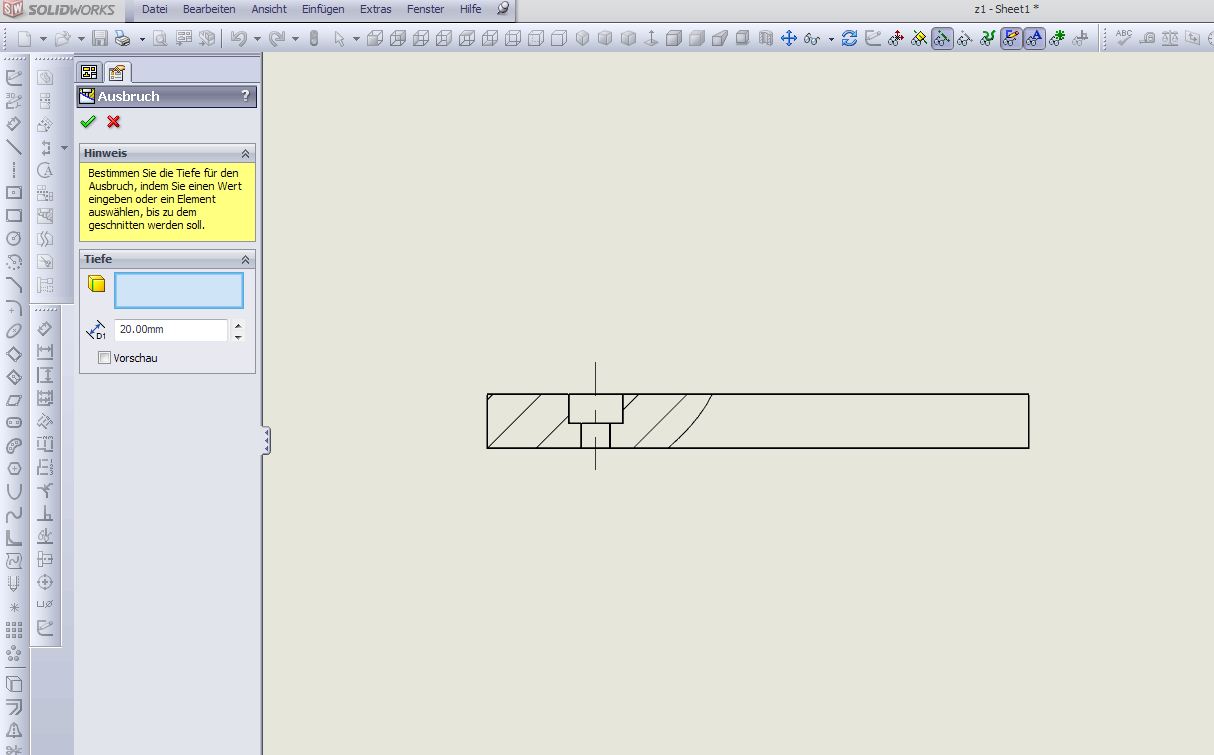Select the Centerline tool
This screenshot has width=1214, height=755.
[14, 170]
